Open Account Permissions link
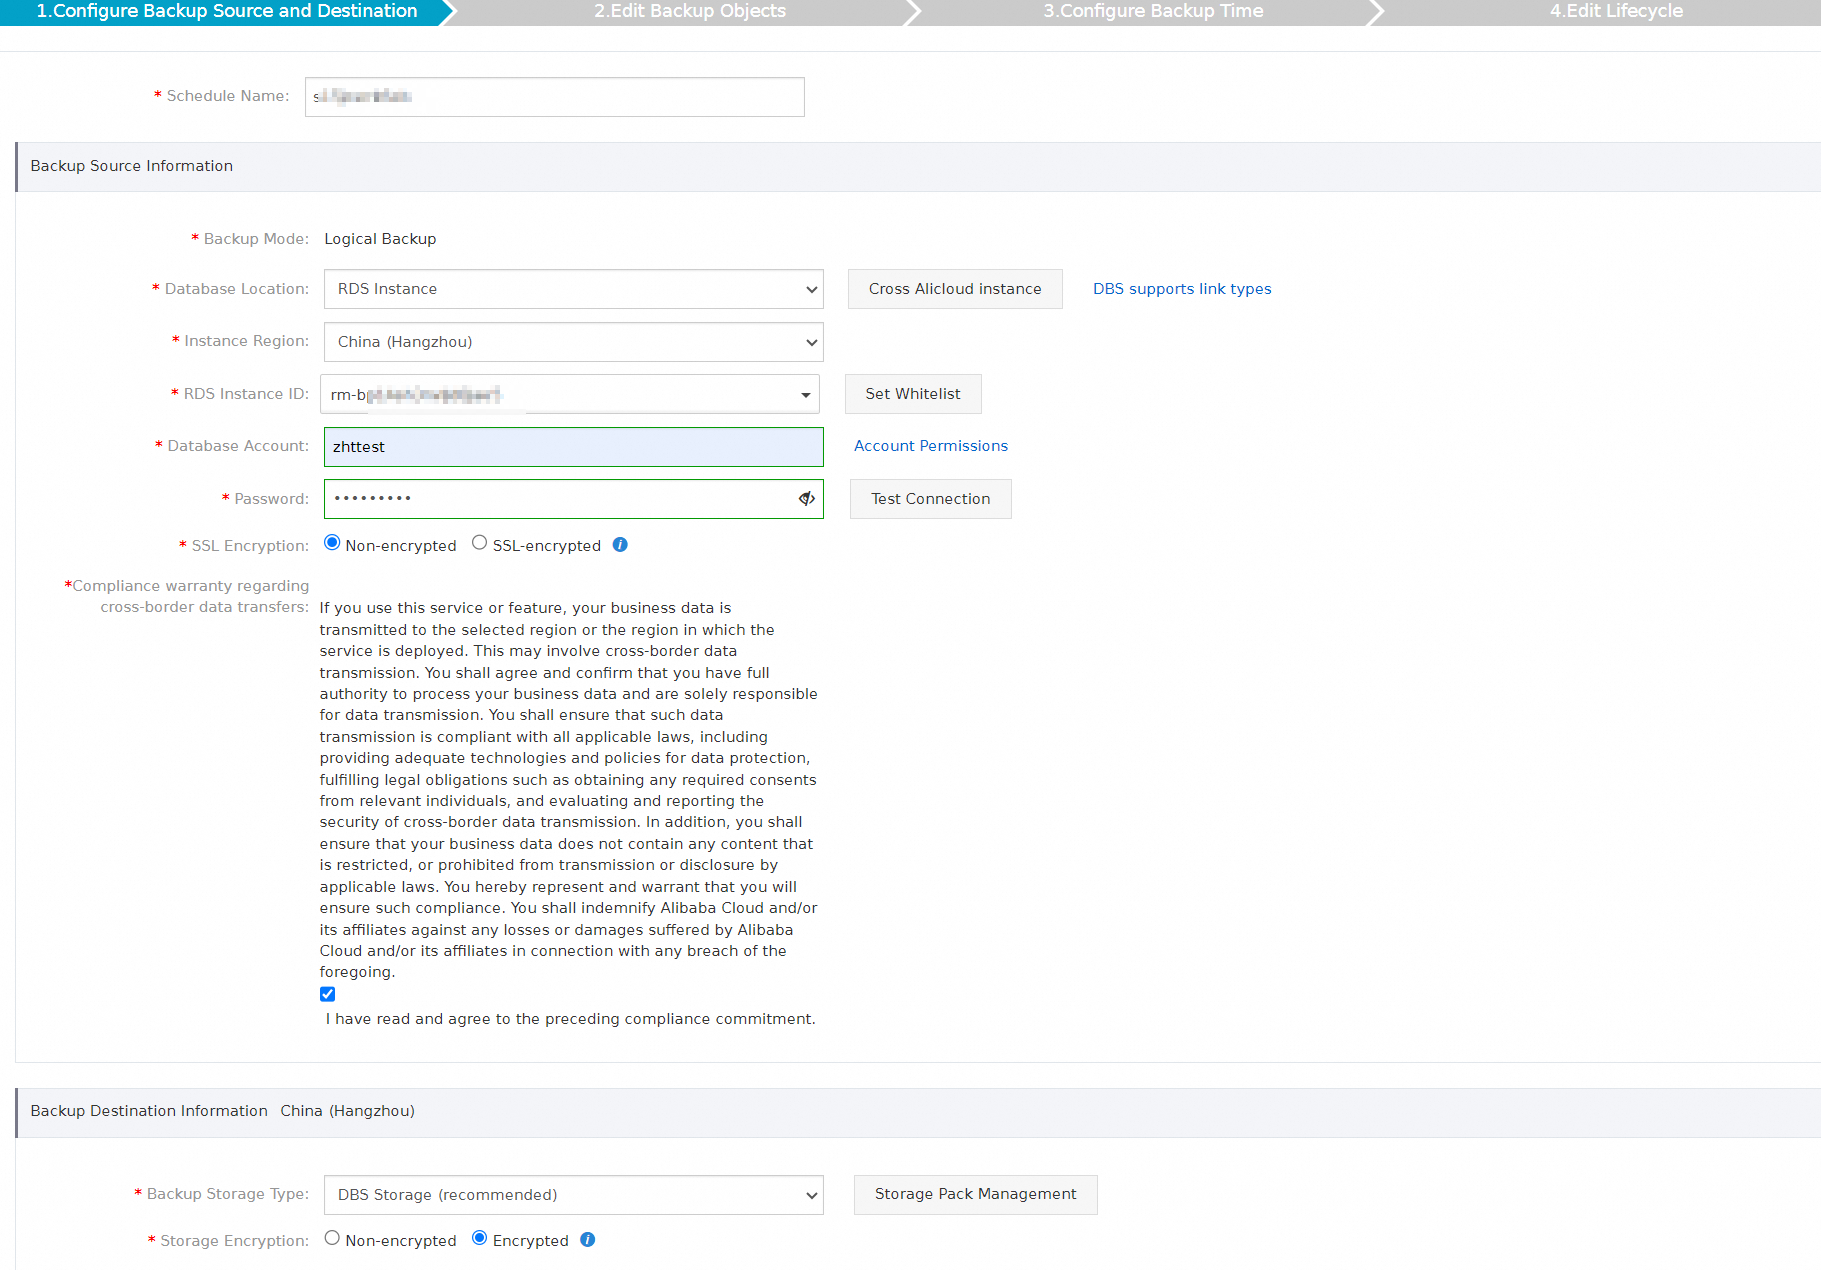Image resolution: width=1821 pixels, height=1270 pixels. pyautogui.click(x=931, y=446)
